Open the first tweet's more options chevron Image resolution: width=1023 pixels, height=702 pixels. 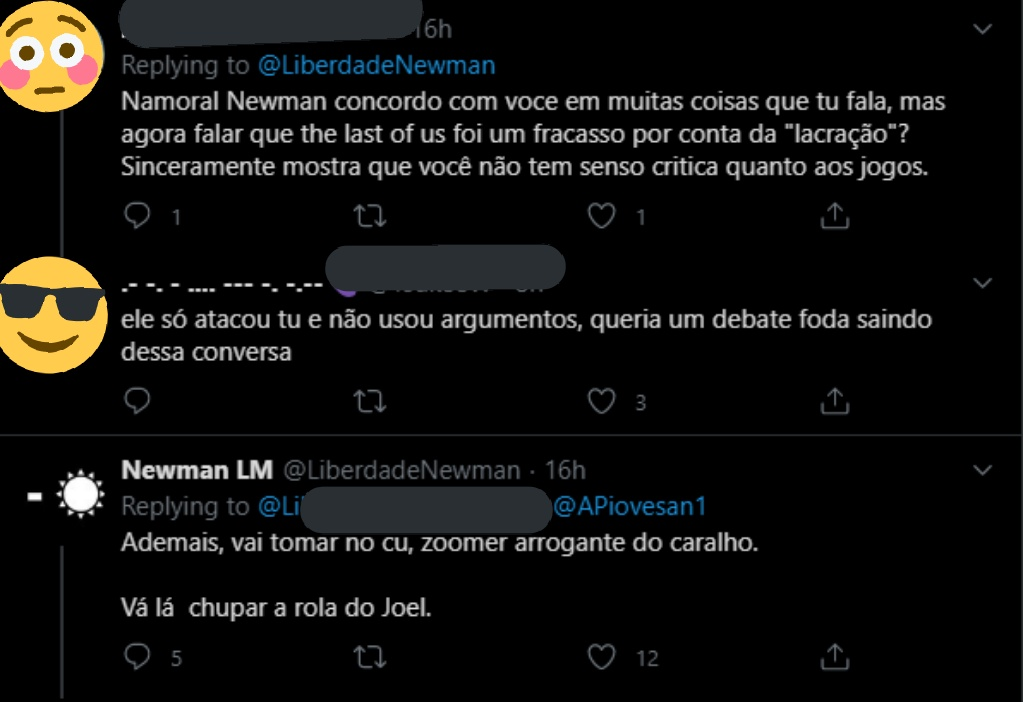tap(984, 30)
